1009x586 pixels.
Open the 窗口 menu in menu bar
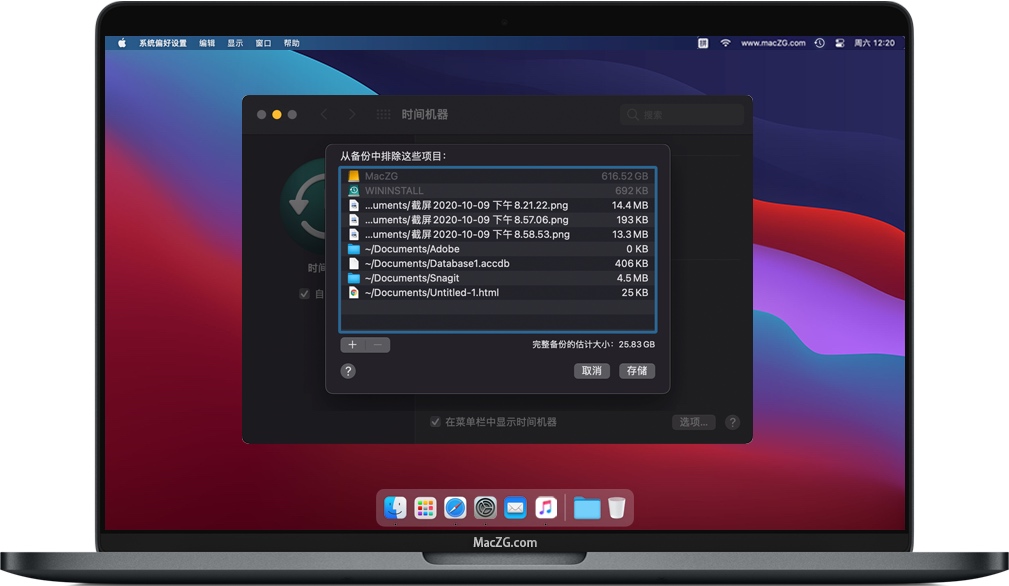263,43
